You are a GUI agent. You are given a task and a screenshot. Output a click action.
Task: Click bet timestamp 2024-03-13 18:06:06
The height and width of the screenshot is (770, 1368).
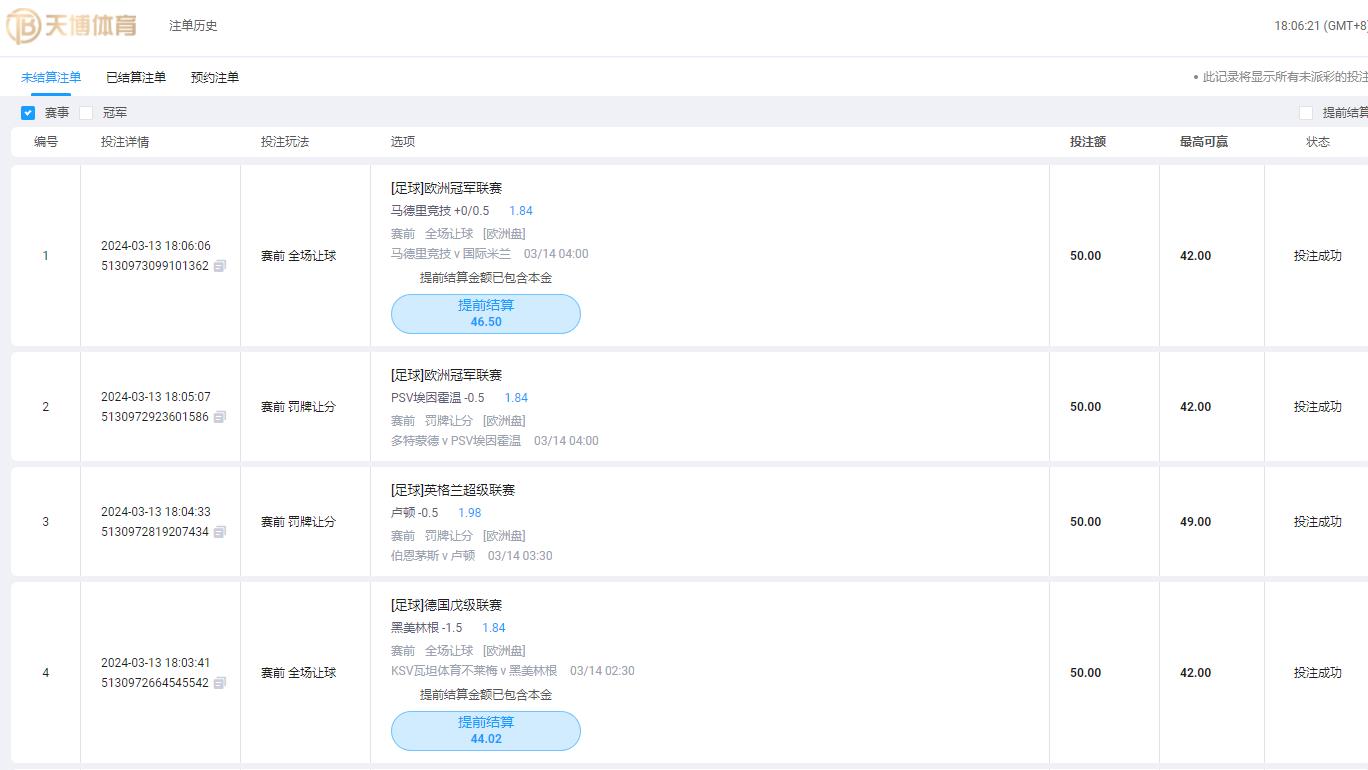[x=156, y=246]
